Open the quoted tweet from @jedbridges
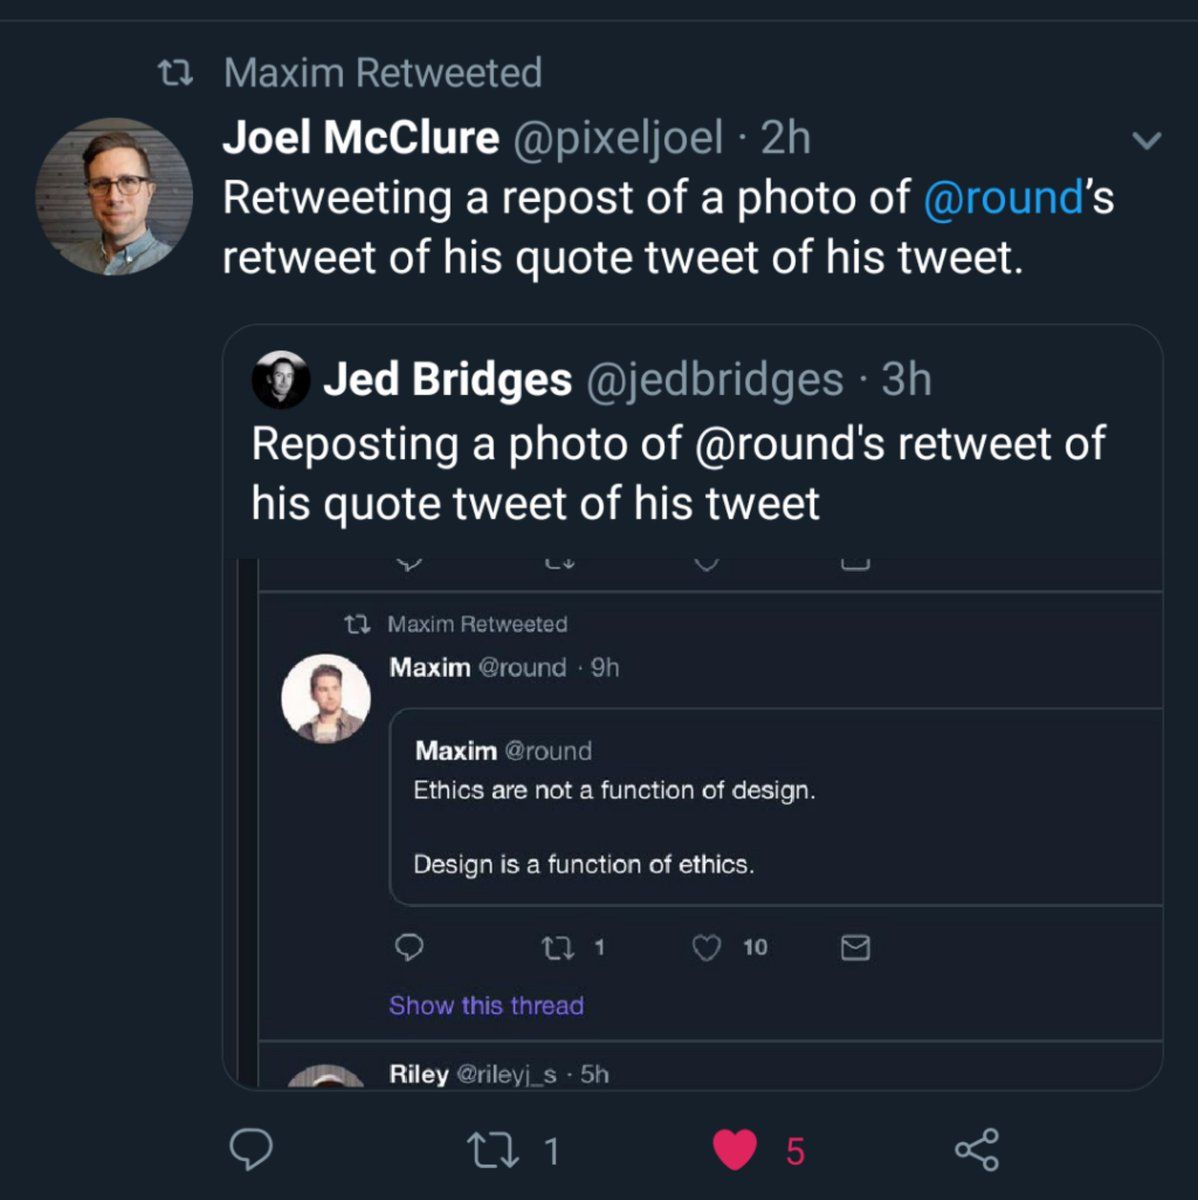 tap(690, 470)
